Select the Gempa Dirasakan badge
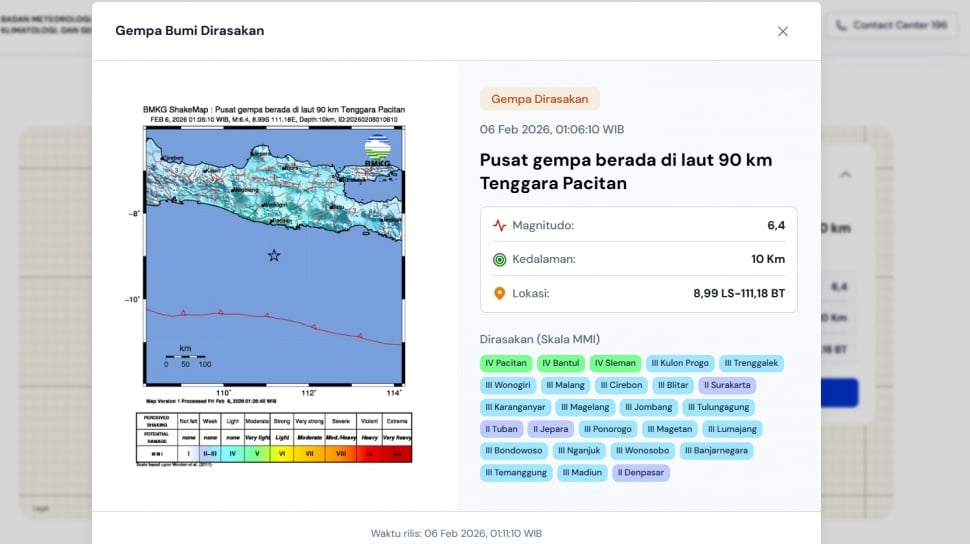 539,99
